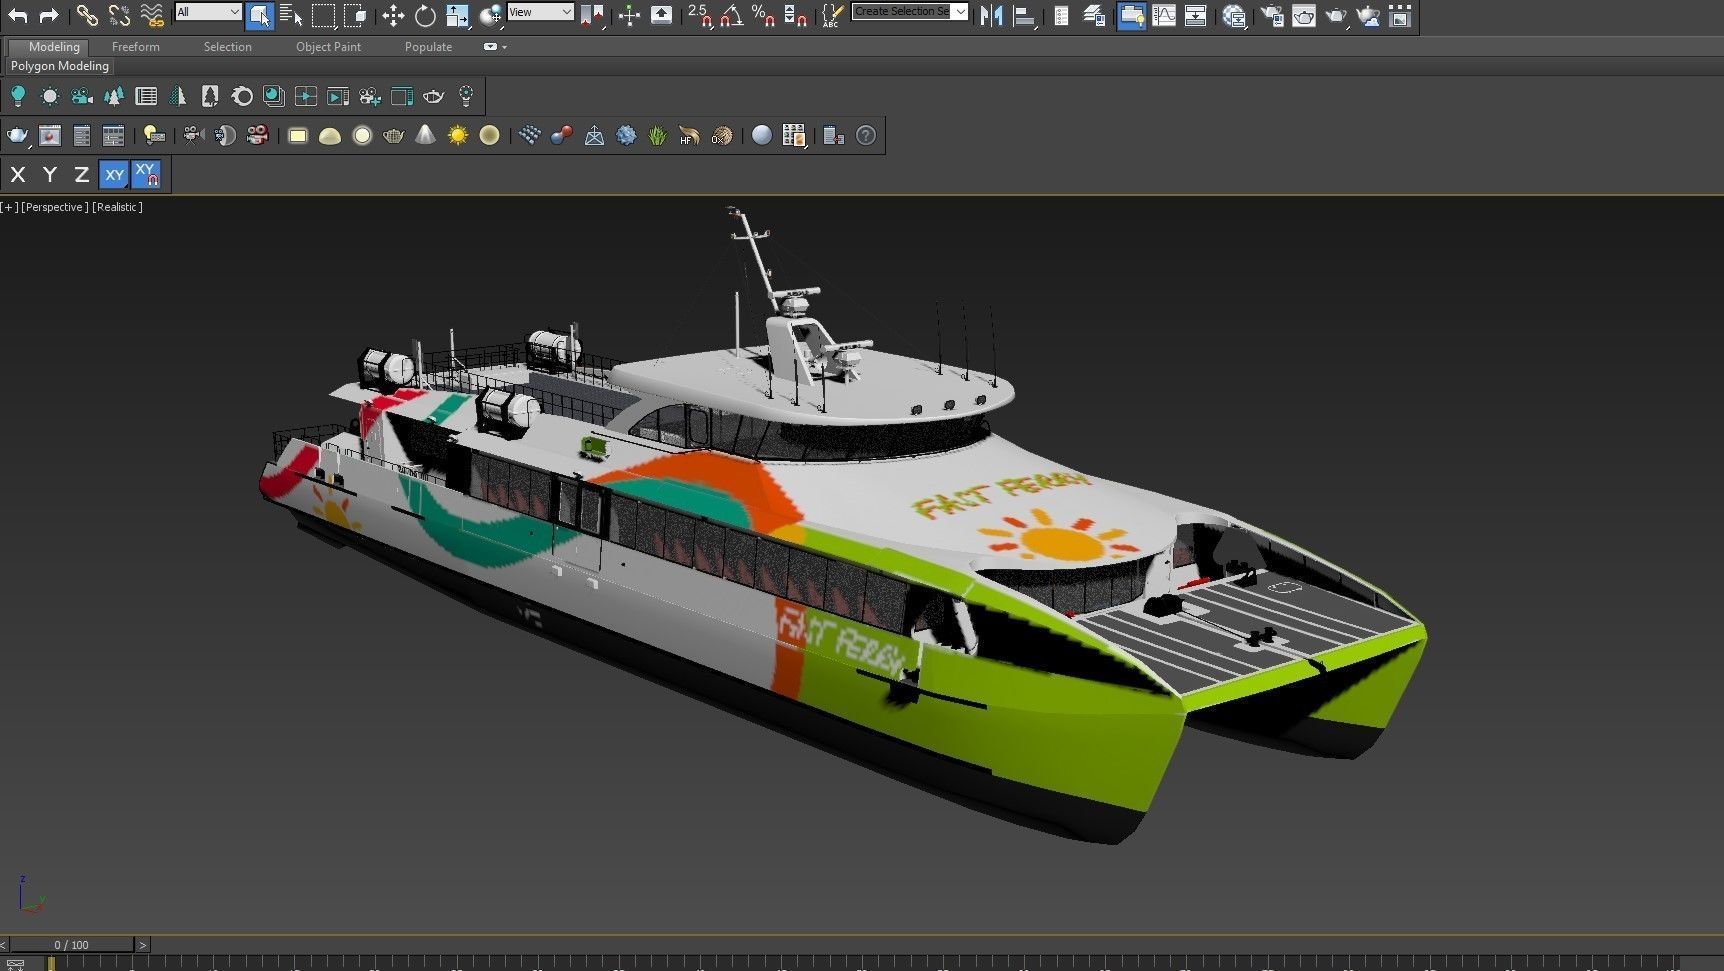
Task: Toggle Keyboard Shortcut Override icon
Action: [x=661, y=15]
